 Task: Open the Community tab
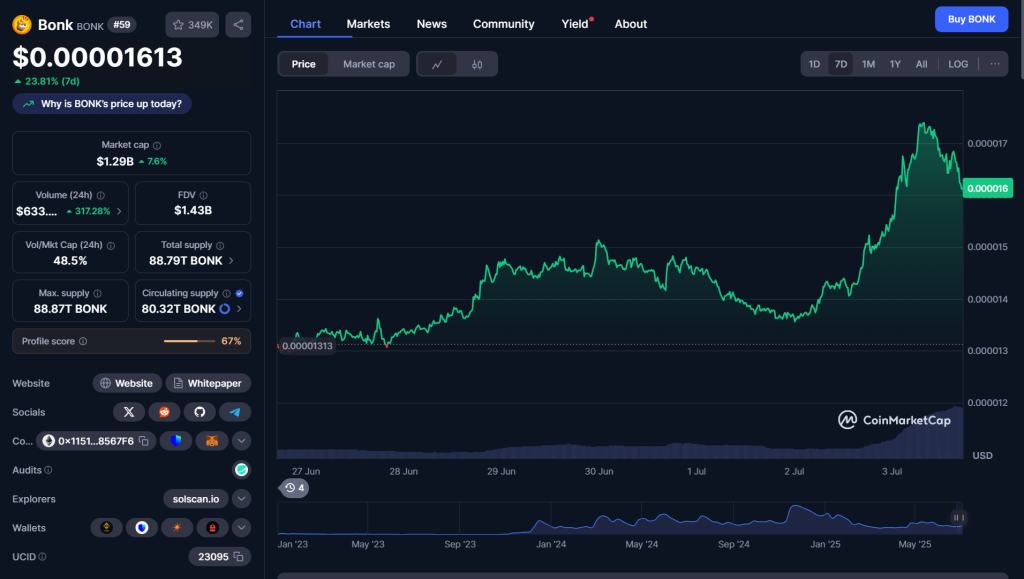[x=504, y=24]
